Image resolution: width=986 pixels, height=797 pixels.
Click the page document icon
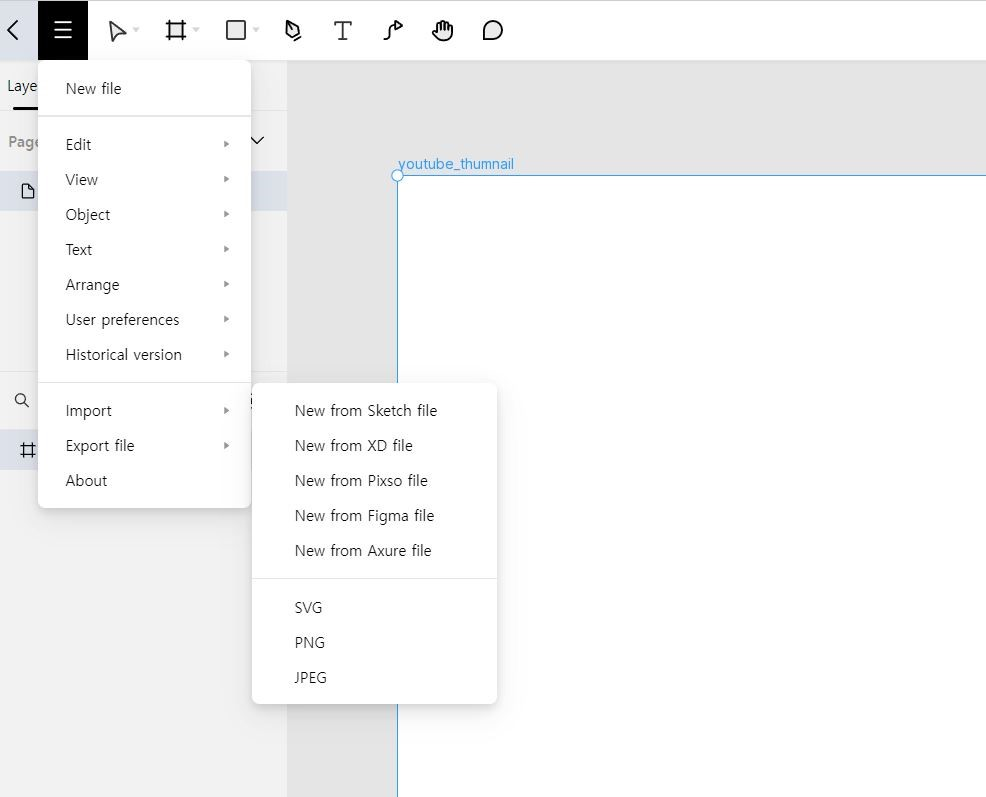[28, 191]
